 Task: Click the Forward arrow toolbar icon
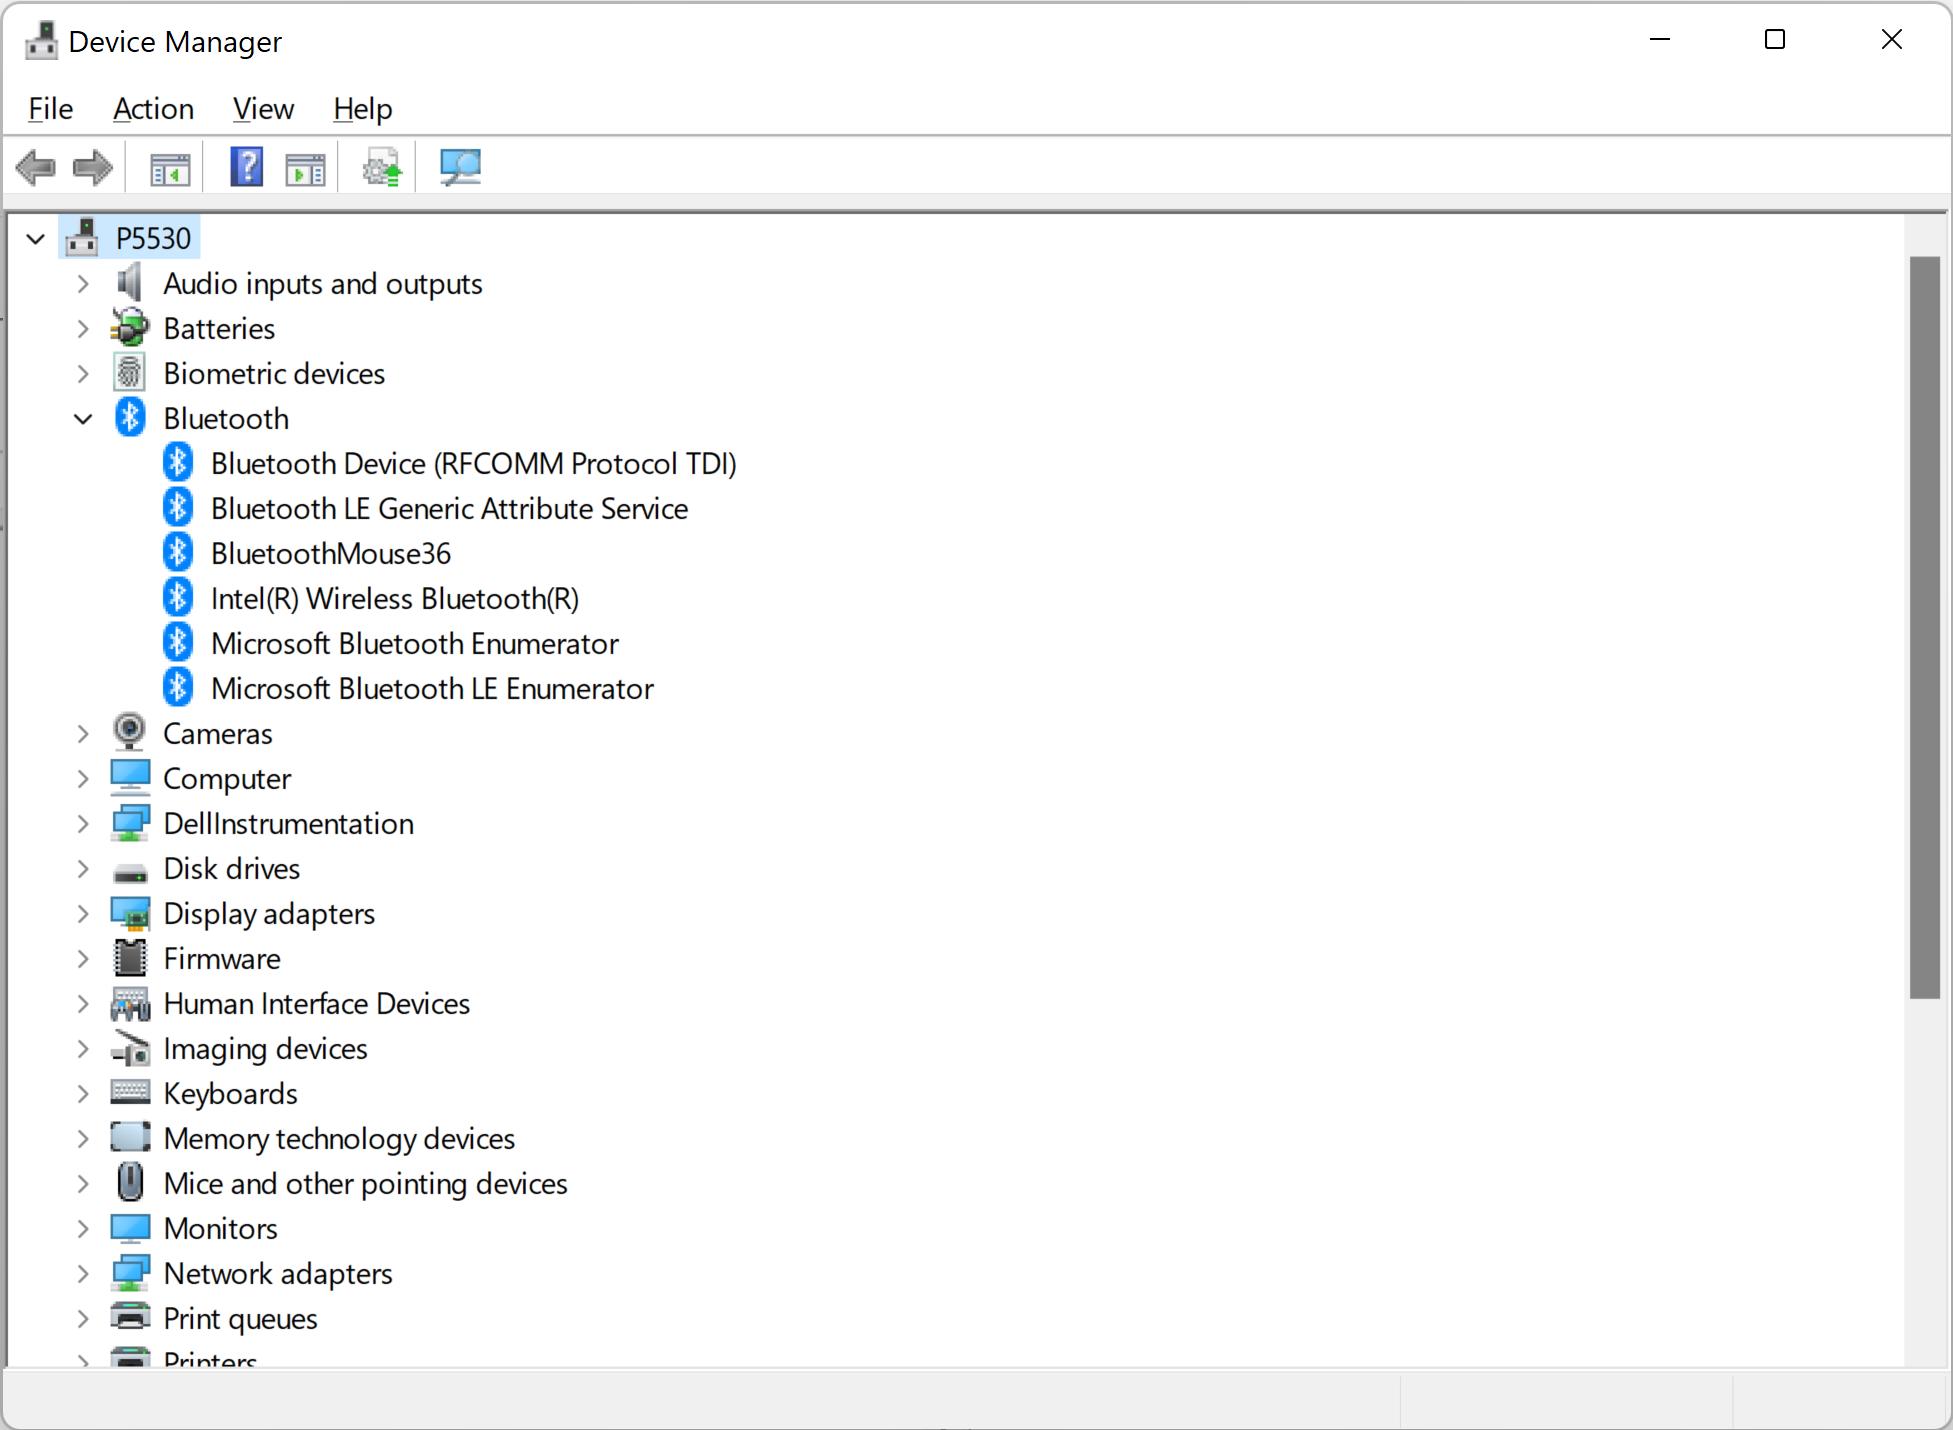point(93,168)
